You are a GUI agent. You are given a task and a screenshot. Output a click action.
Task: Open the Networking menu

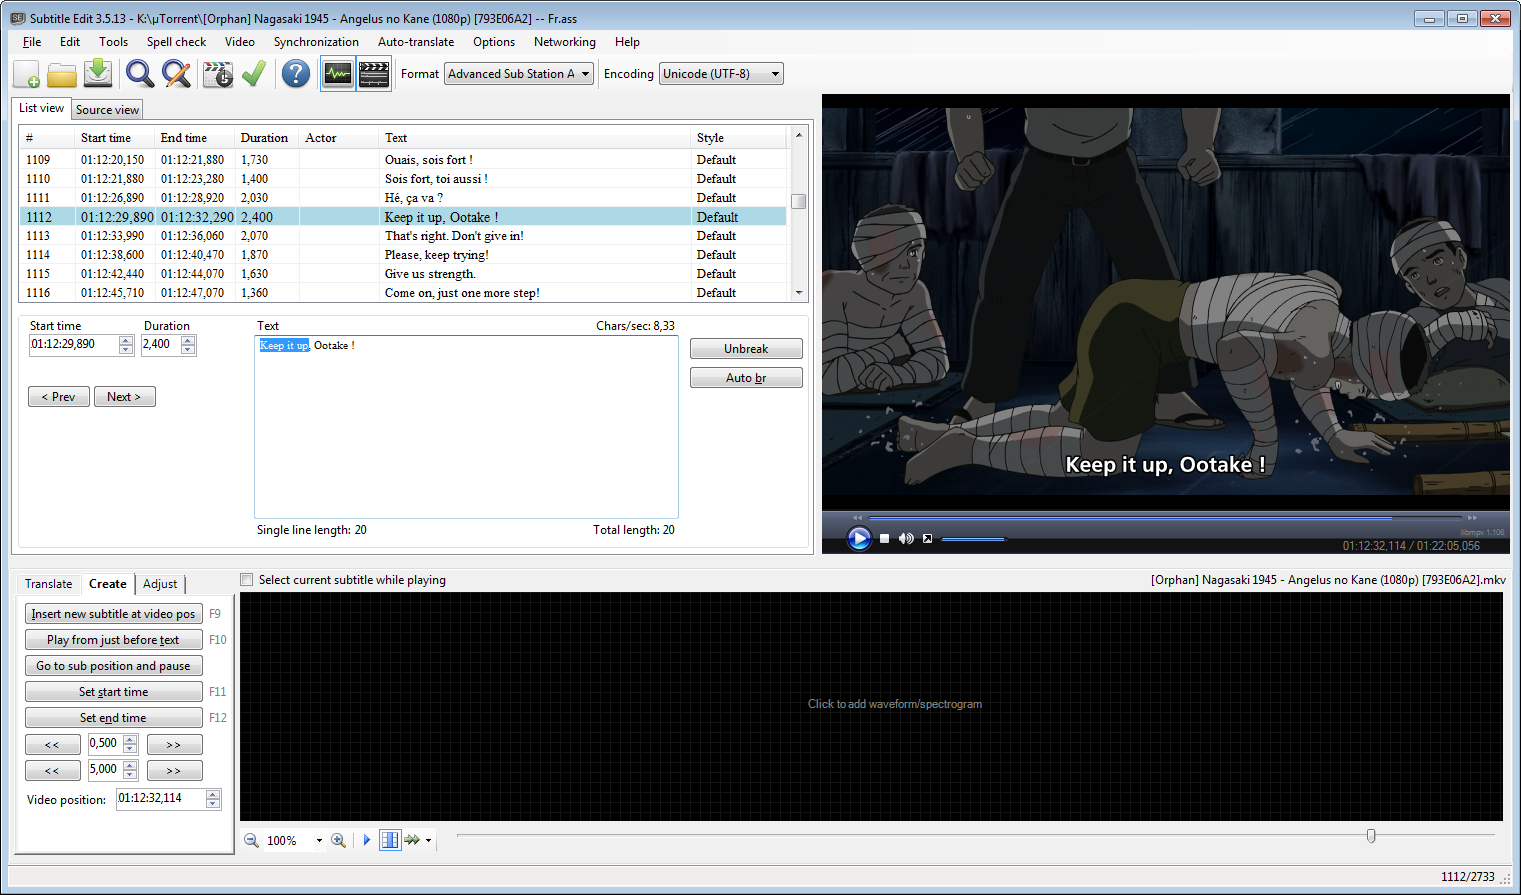[565, 42]
